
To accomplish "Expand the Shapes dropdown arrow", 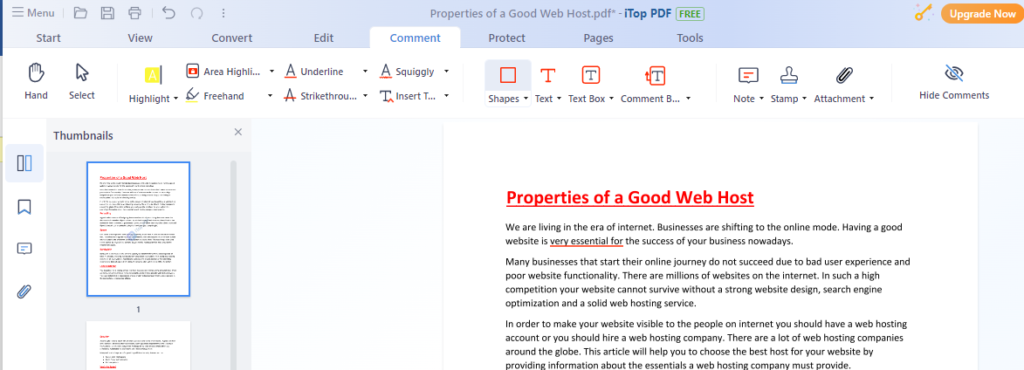I will coord(526,99).
